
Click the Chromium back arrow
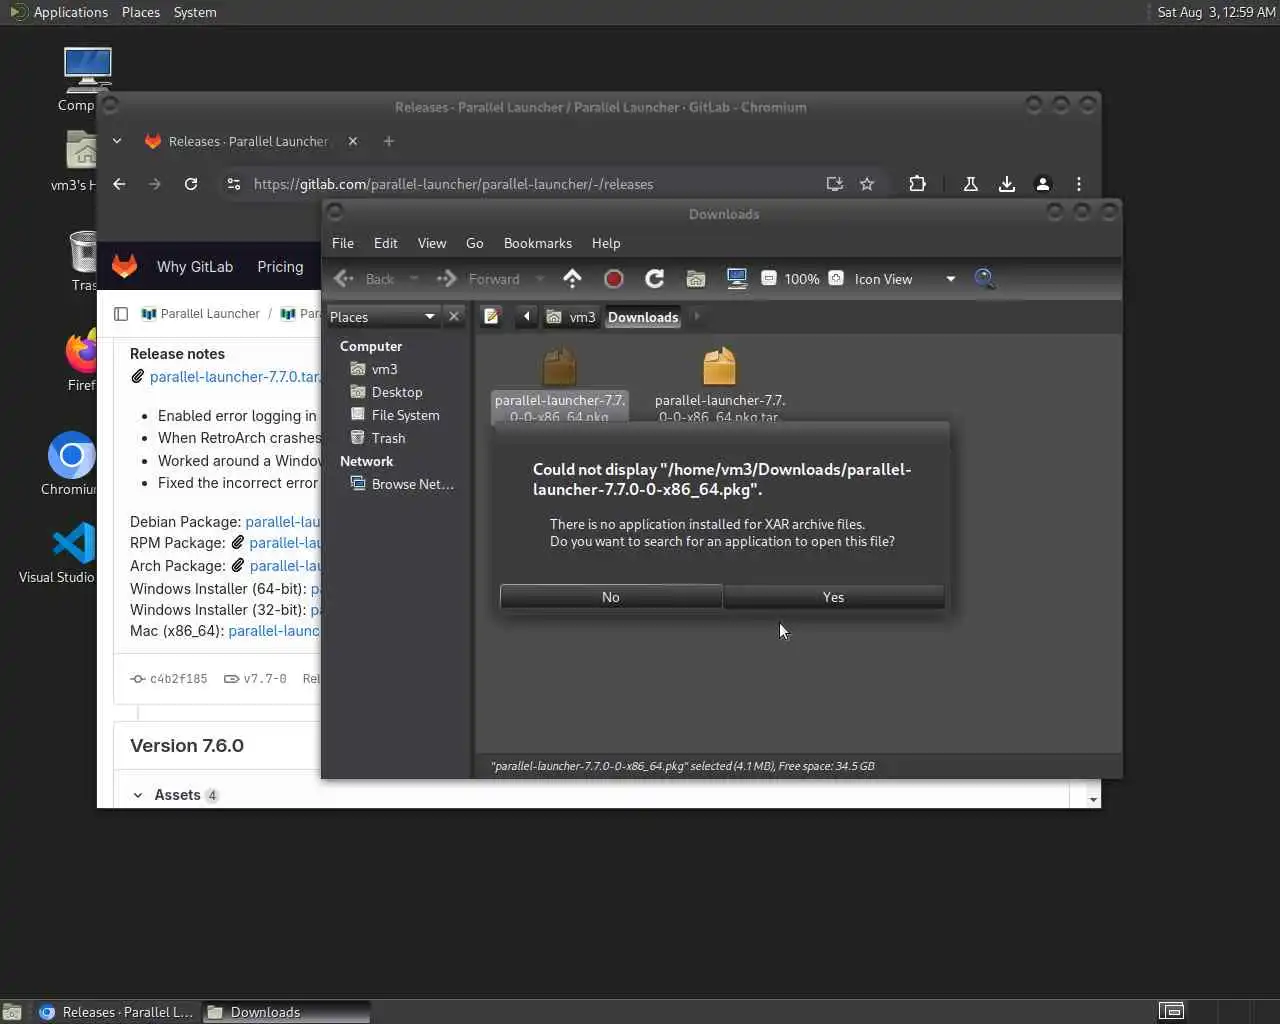[x=119, y=184]
